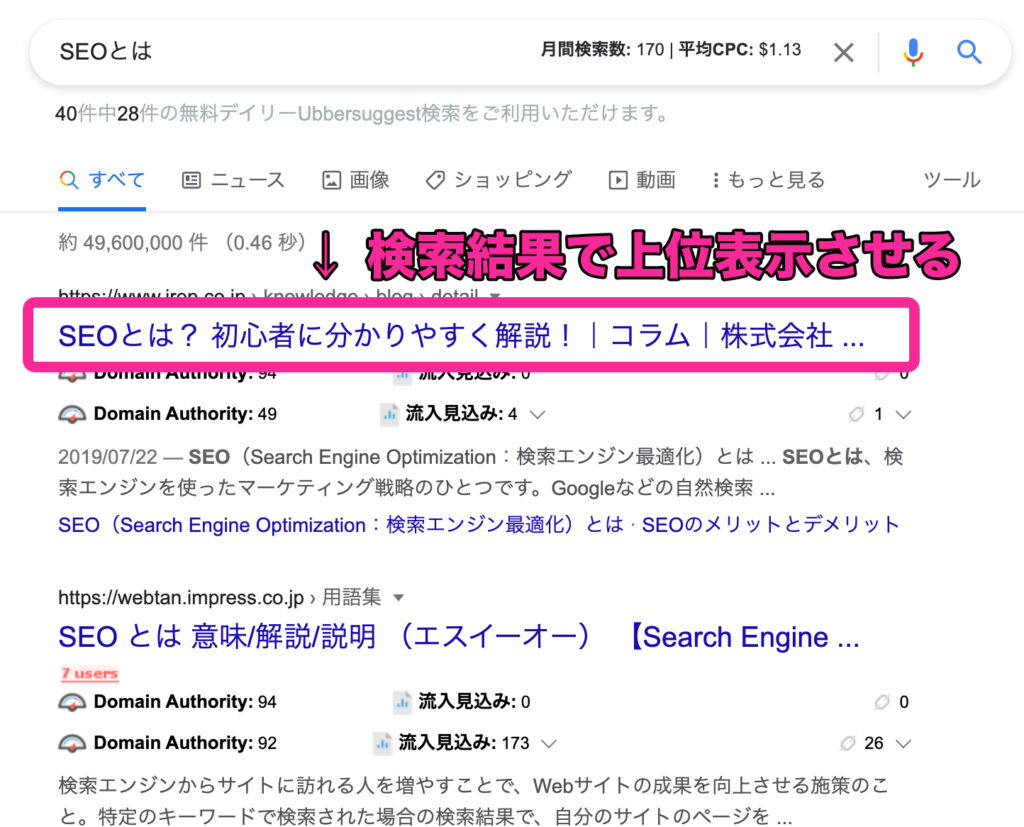Expand the 流入見込み: 4 chevron

click(537, 414)
